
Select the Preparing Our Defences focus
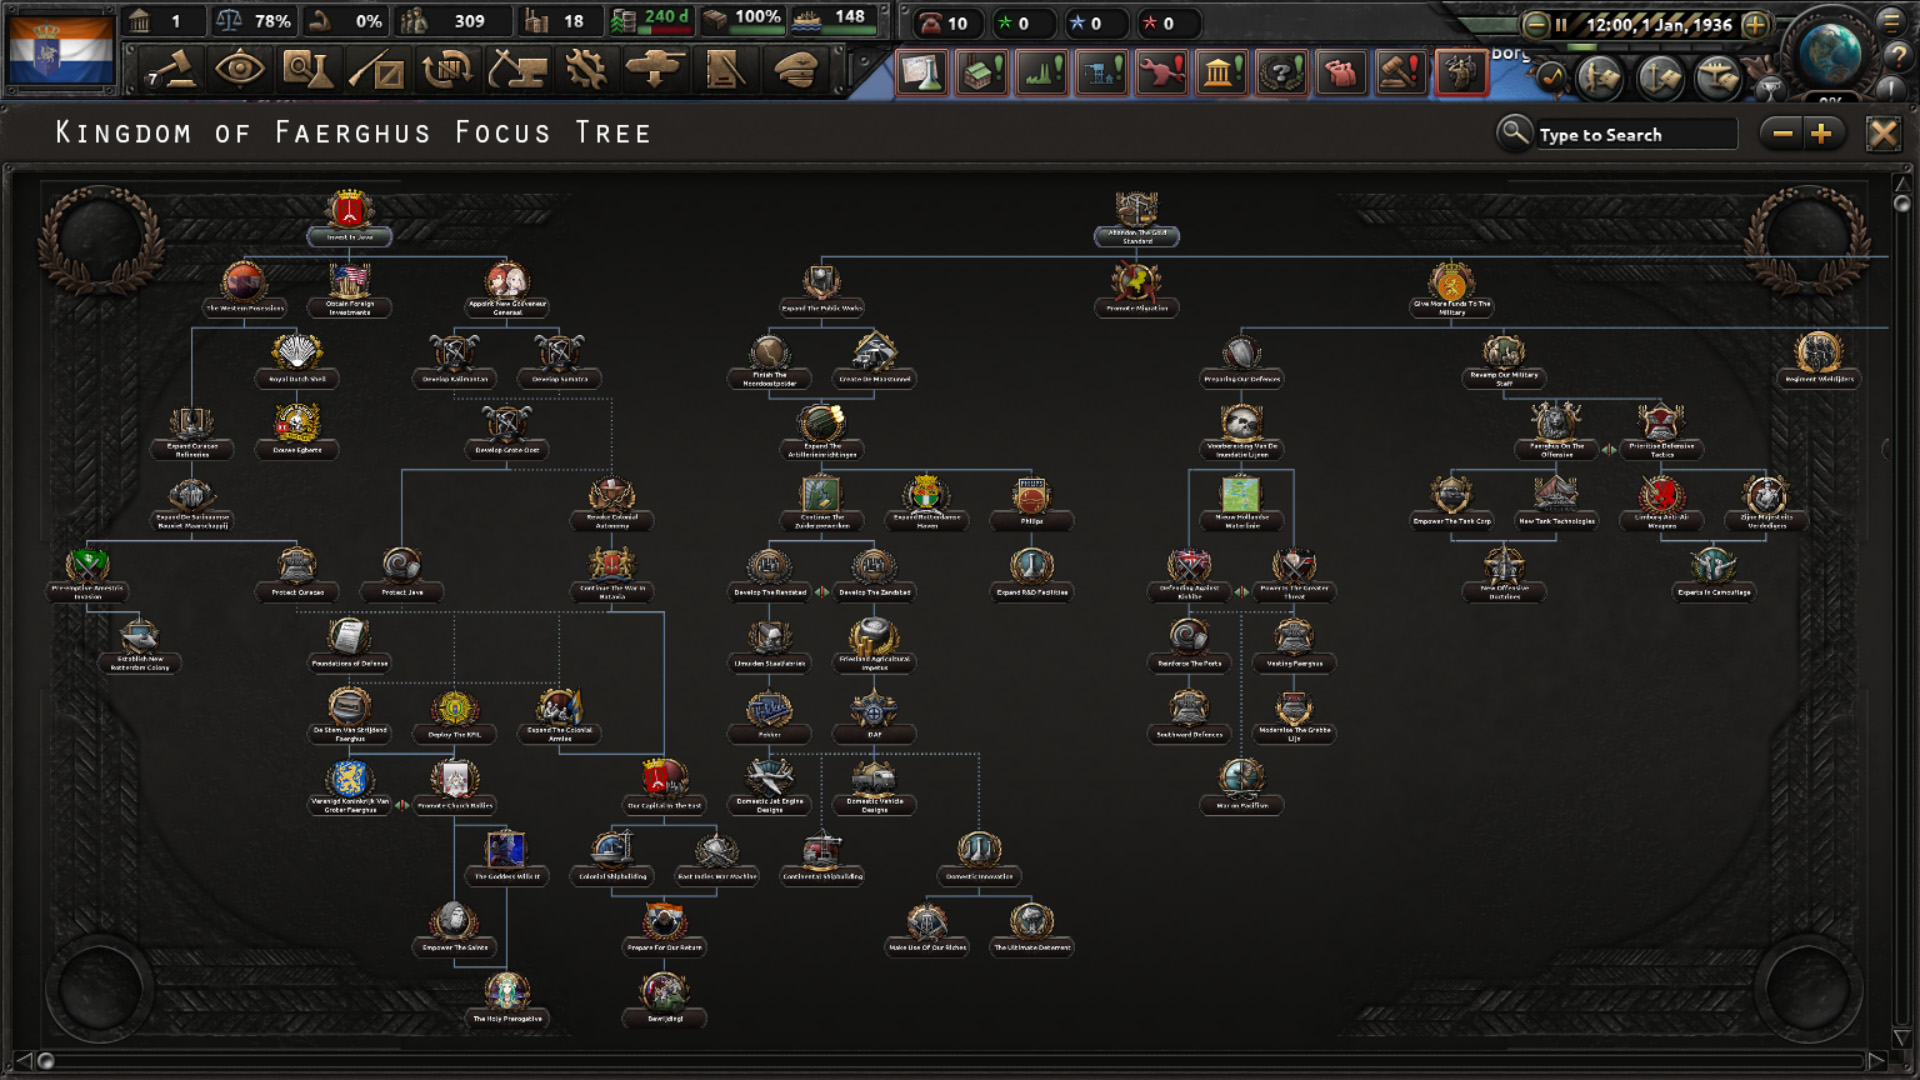(1241, 360)
